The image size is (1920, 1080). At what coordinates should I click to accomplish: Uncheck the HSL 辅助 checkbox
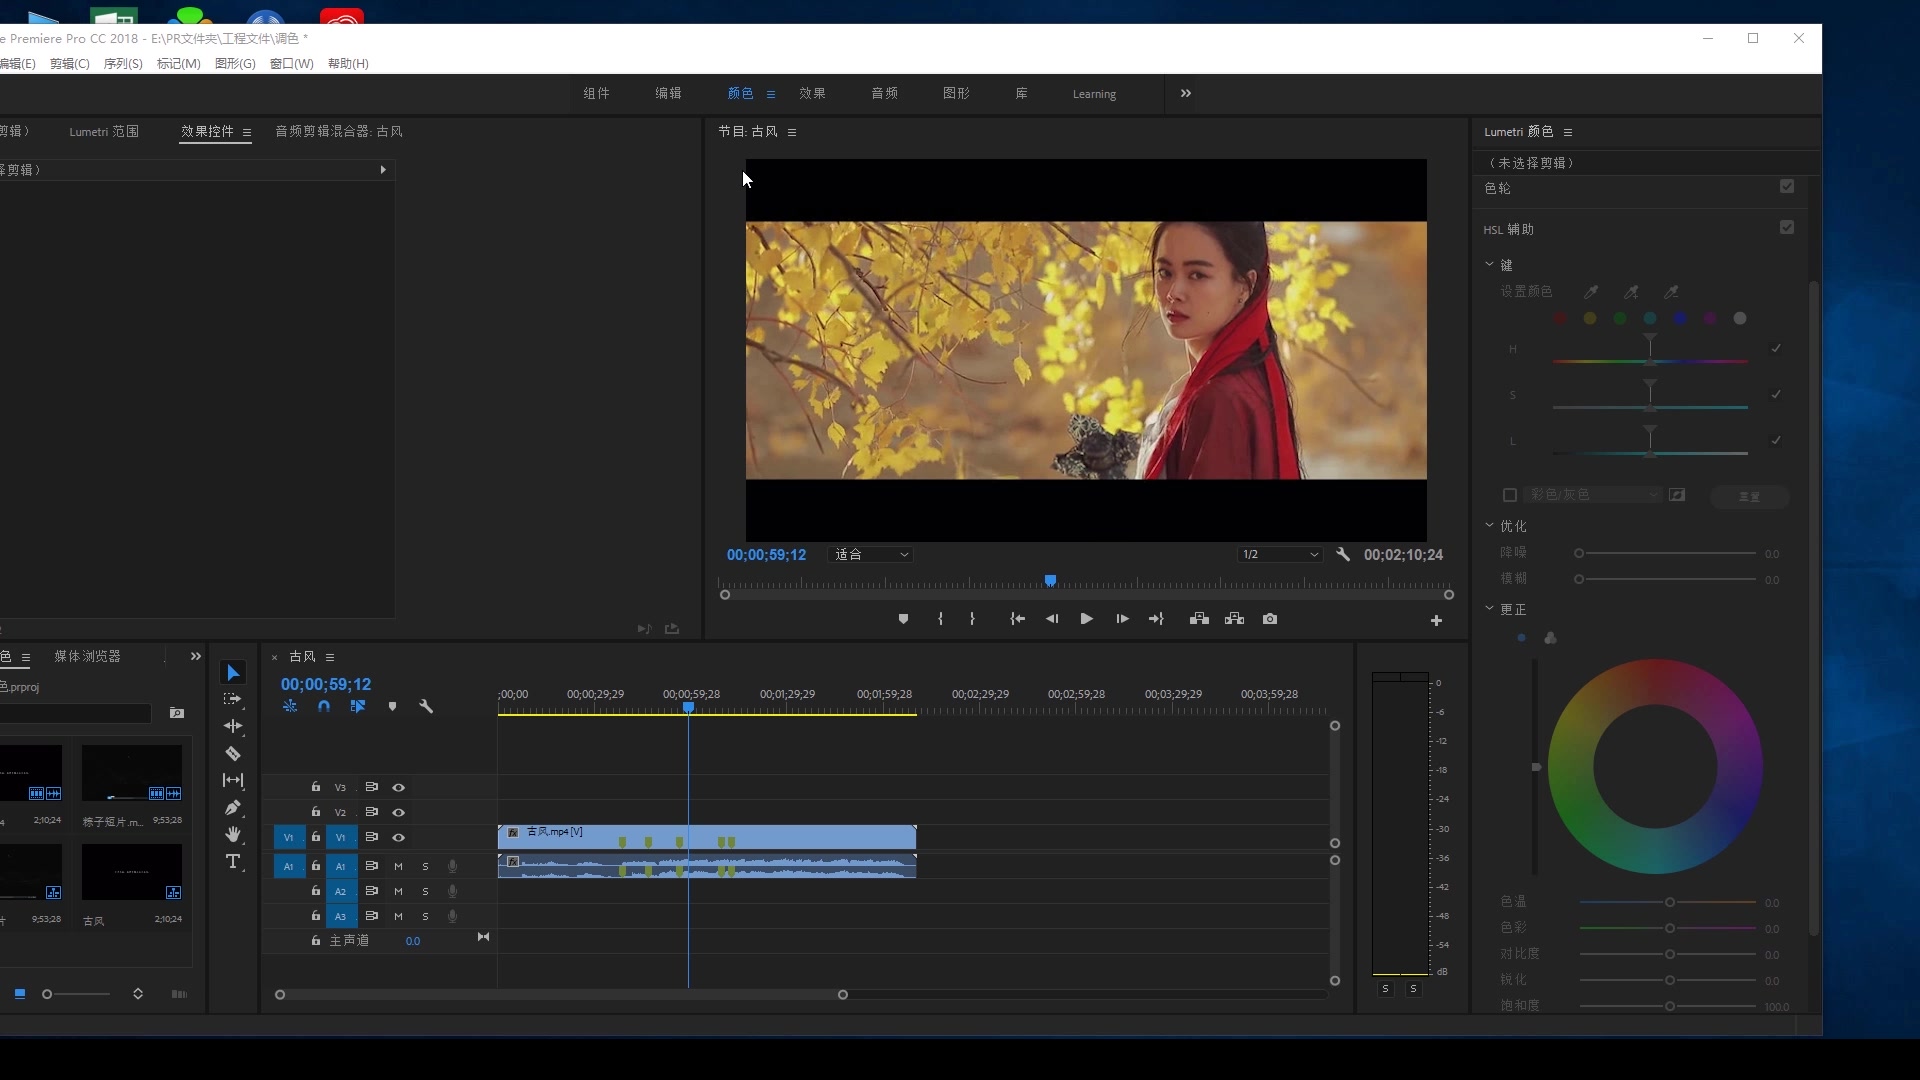pyautogui.click(x=1787, y=228)
